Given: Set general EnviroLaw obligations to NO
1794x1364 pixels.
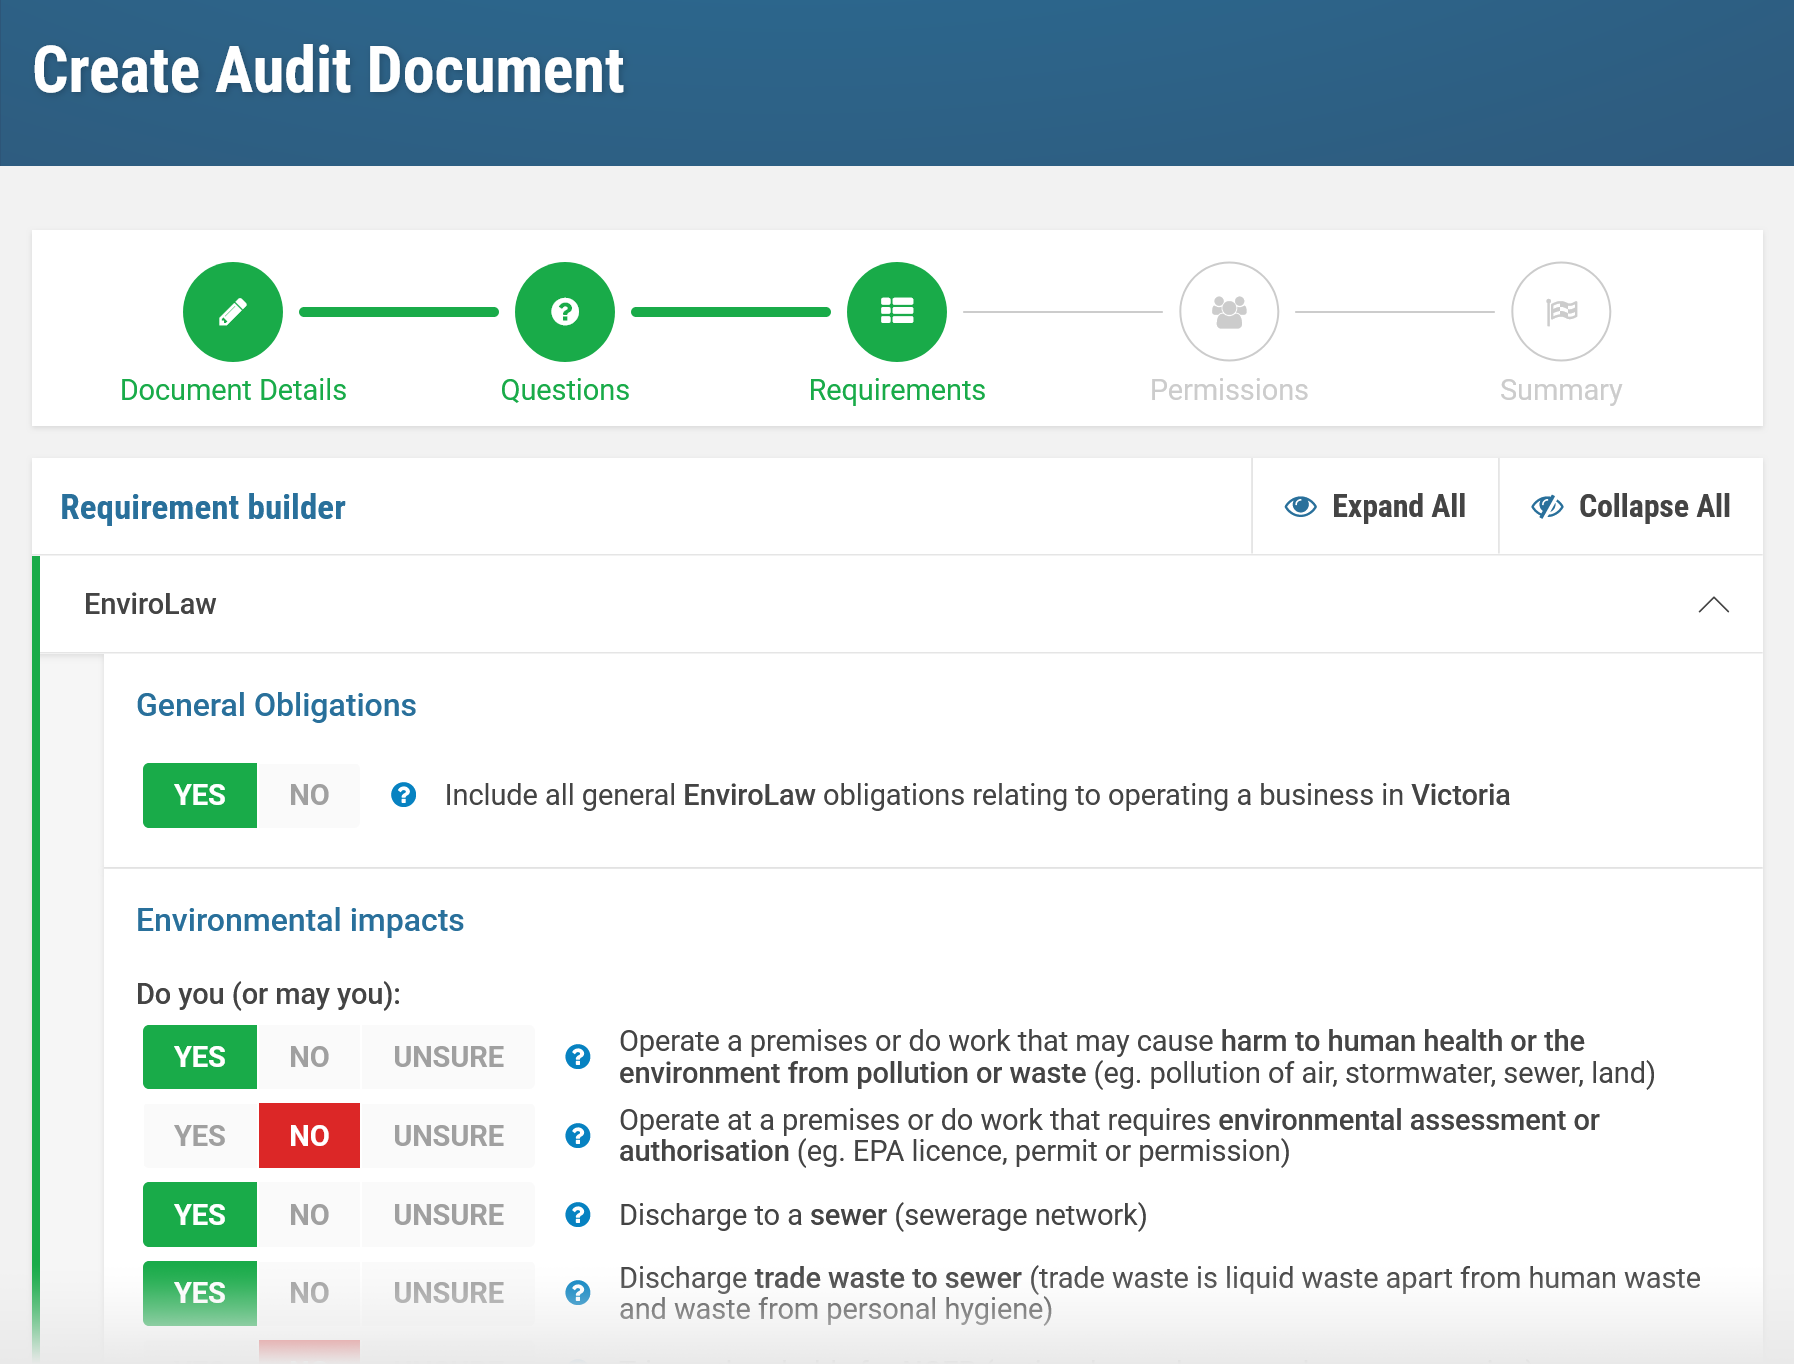Looking at the screenshot, I should (x=309, y=795).
